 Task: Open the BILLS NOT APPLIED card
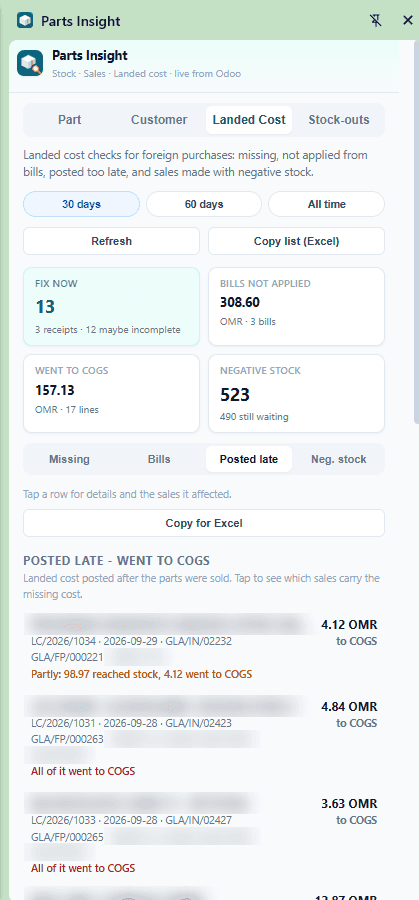pos(296,307)
